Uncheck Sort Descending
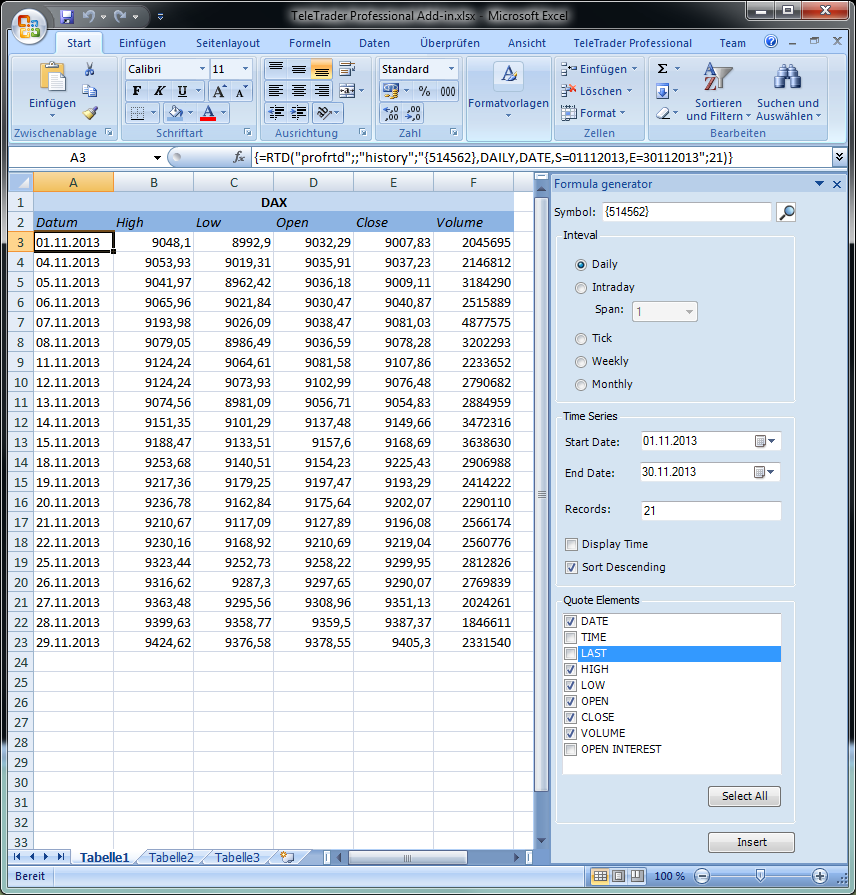The image size is (856, 895). [x=571, y=567]
